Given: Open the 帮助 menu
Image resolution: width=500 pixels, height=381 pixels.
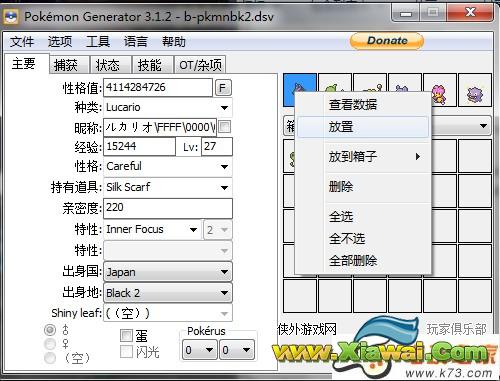Looking at the screenshot, I should tap(174, 42).
